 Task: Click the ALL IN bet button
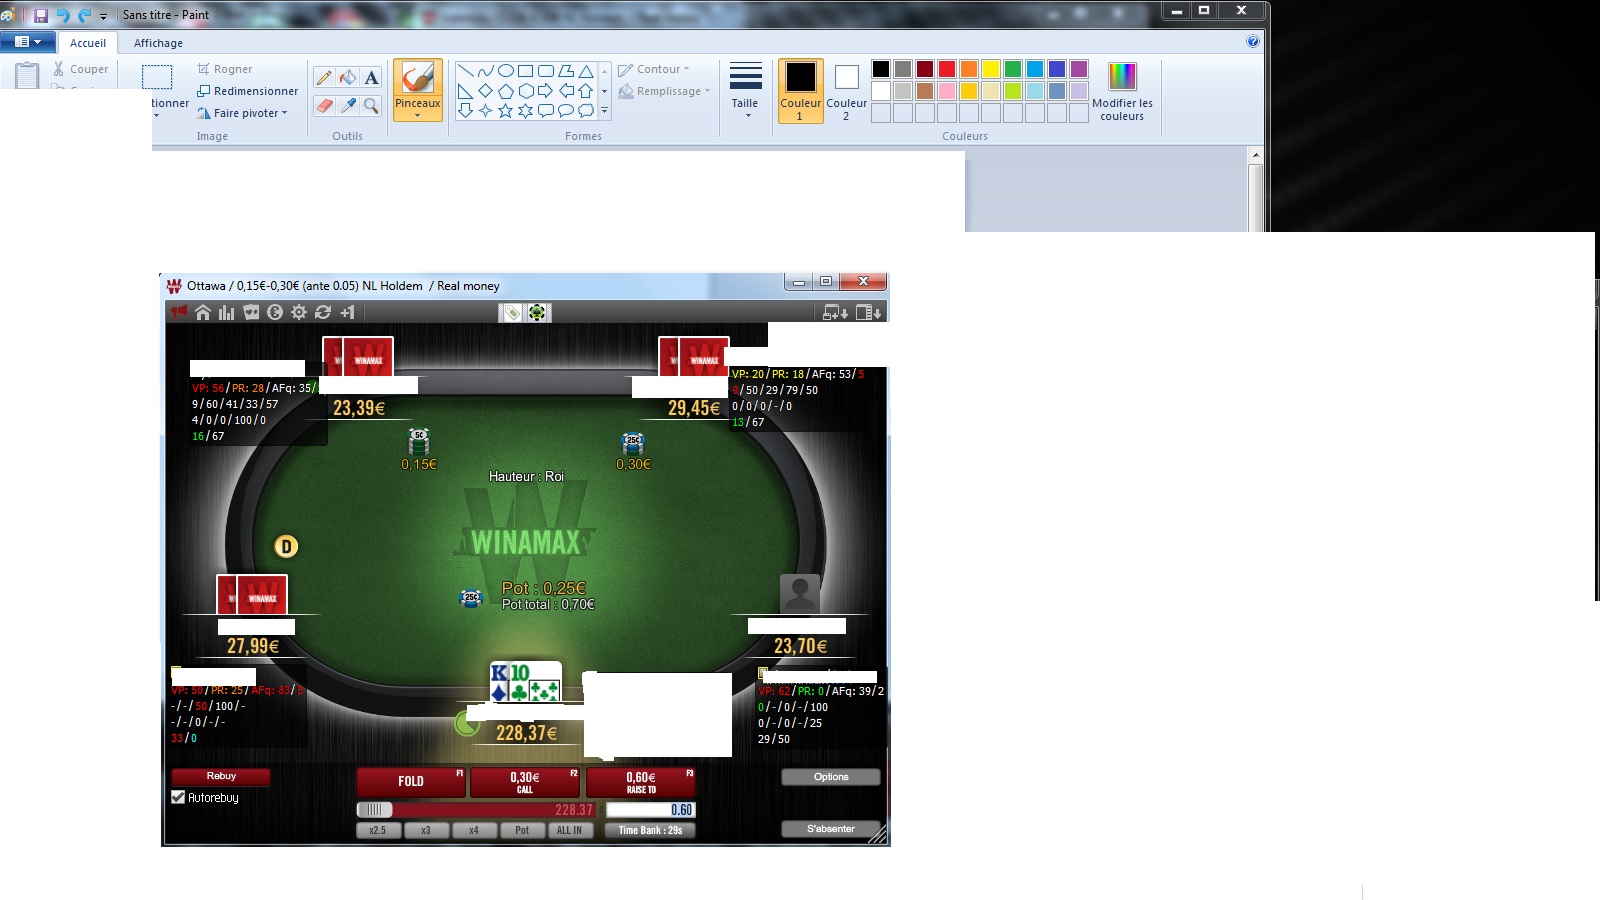coord(570,830)
